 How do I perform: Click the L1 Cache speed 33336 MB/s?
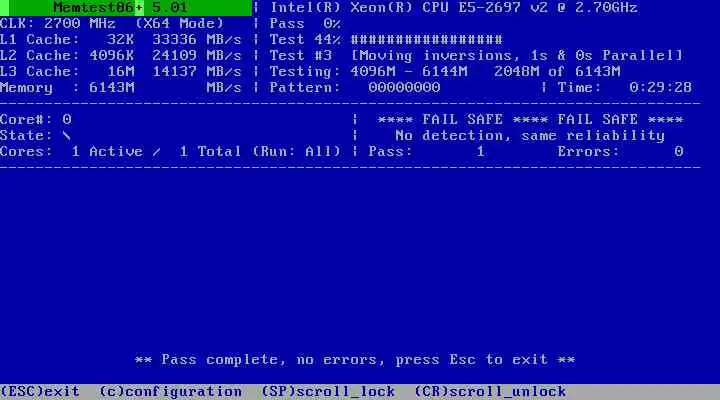pyautogui.click(x=197, y=39)
